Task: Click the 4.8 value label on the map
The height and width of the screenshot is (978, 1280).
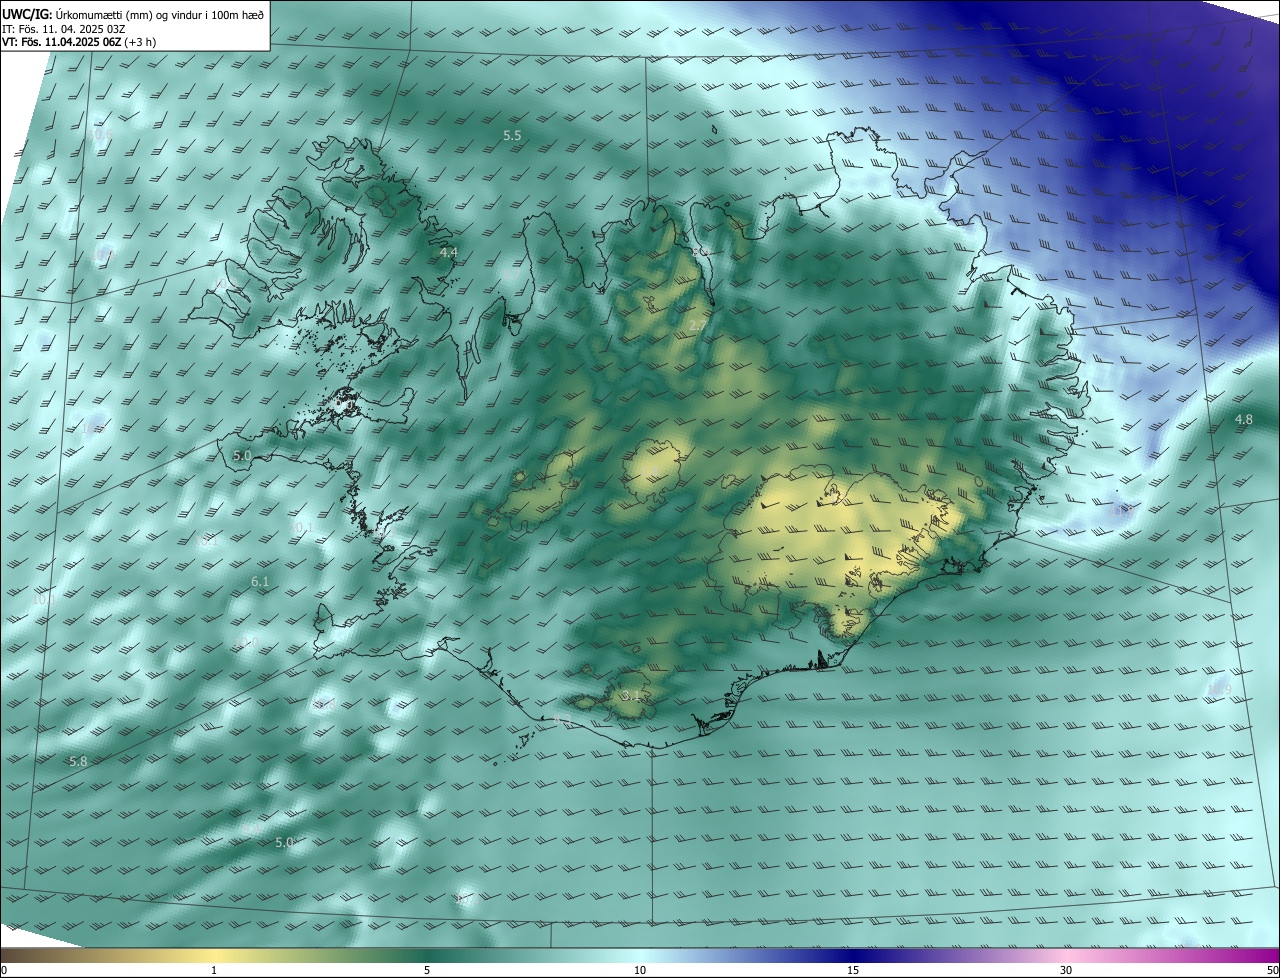Action: [x=1244, y=420]
